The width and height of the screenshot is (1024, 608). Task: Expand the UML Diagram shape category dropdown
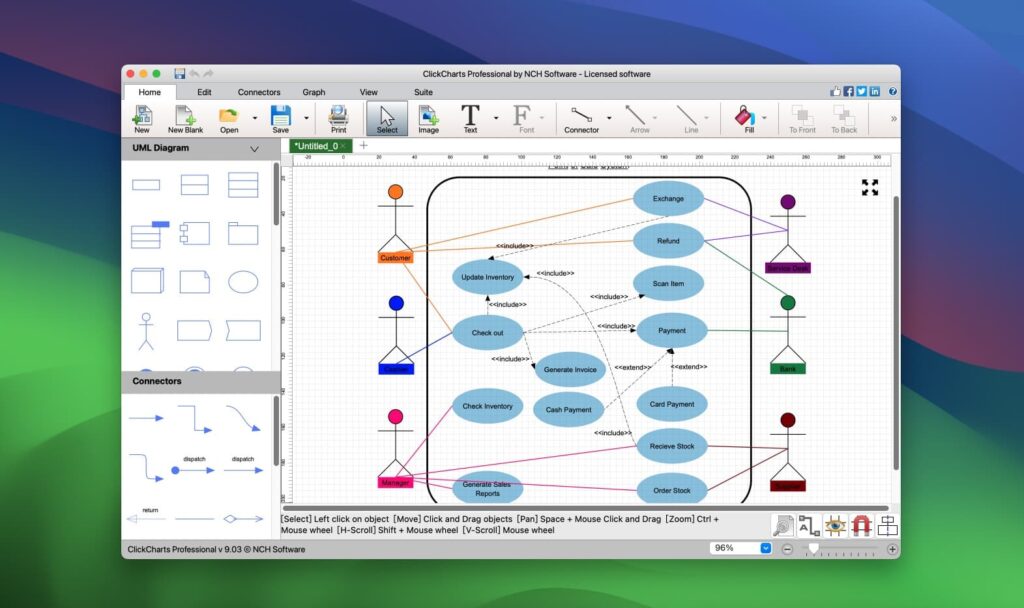pyautogui.click(x=254, y=149)
